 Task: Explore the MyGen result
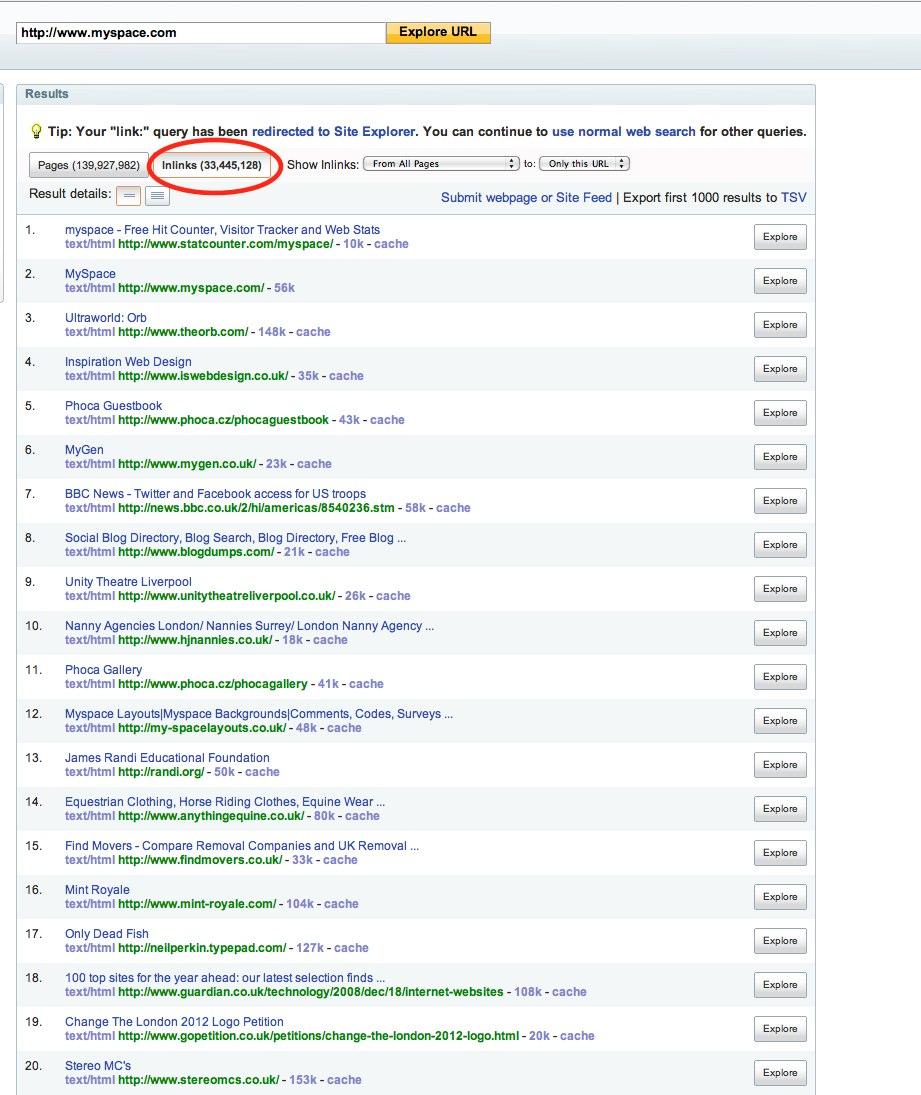[780, 457]
